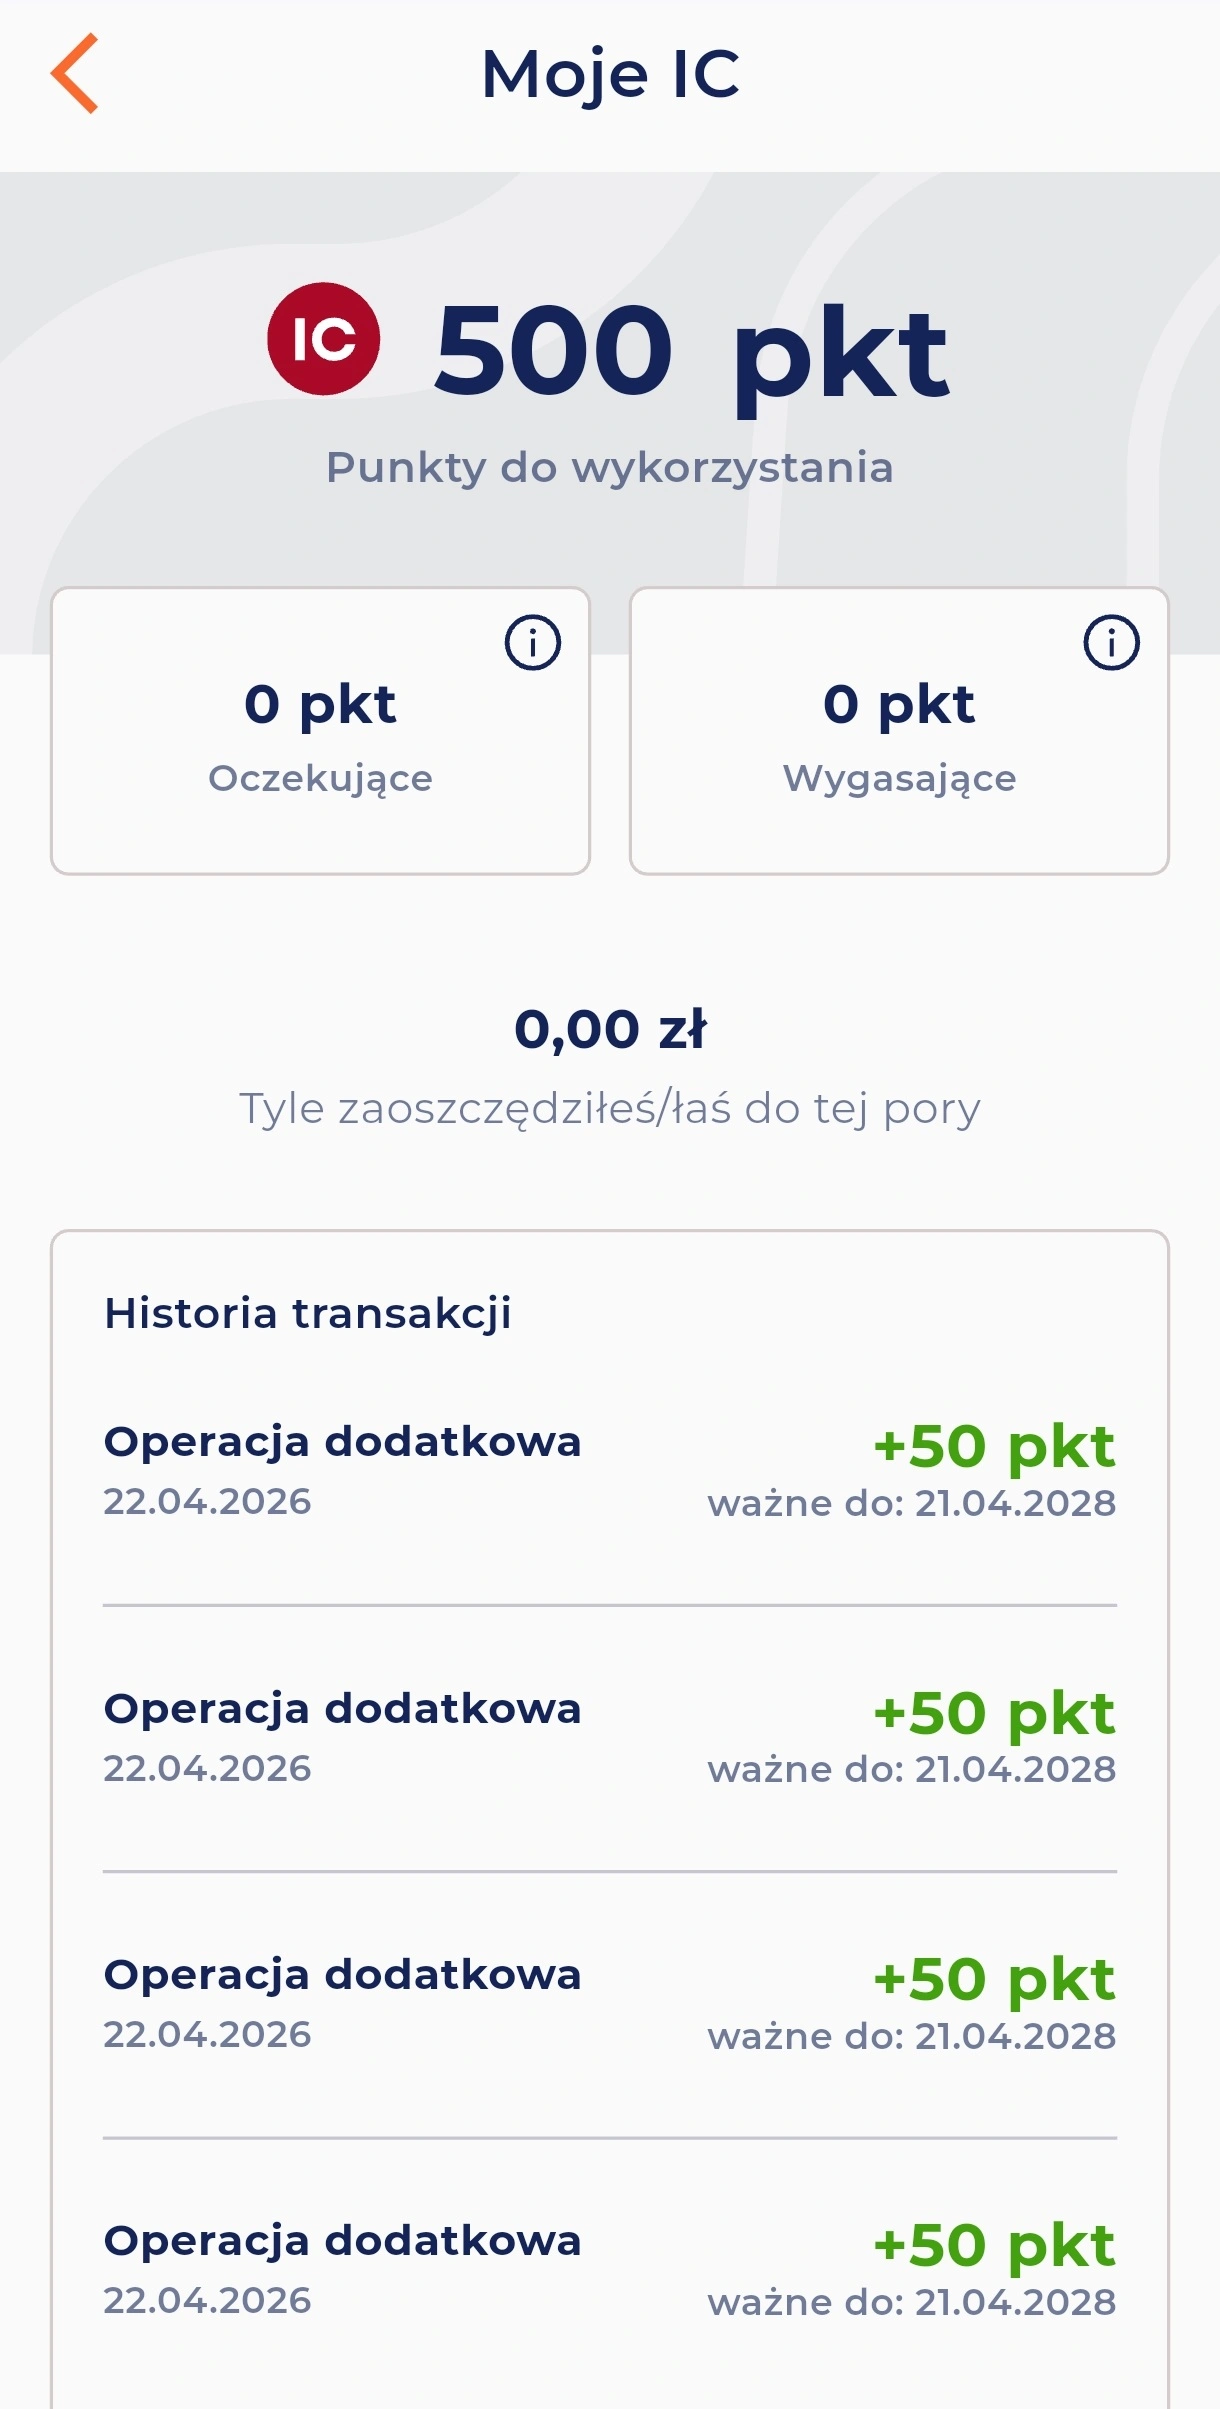The width and height of the screenshot is (1220, 2409).
Task: Tap the first transaction's +50 pkt amount
Action: tap(993, 1446)
